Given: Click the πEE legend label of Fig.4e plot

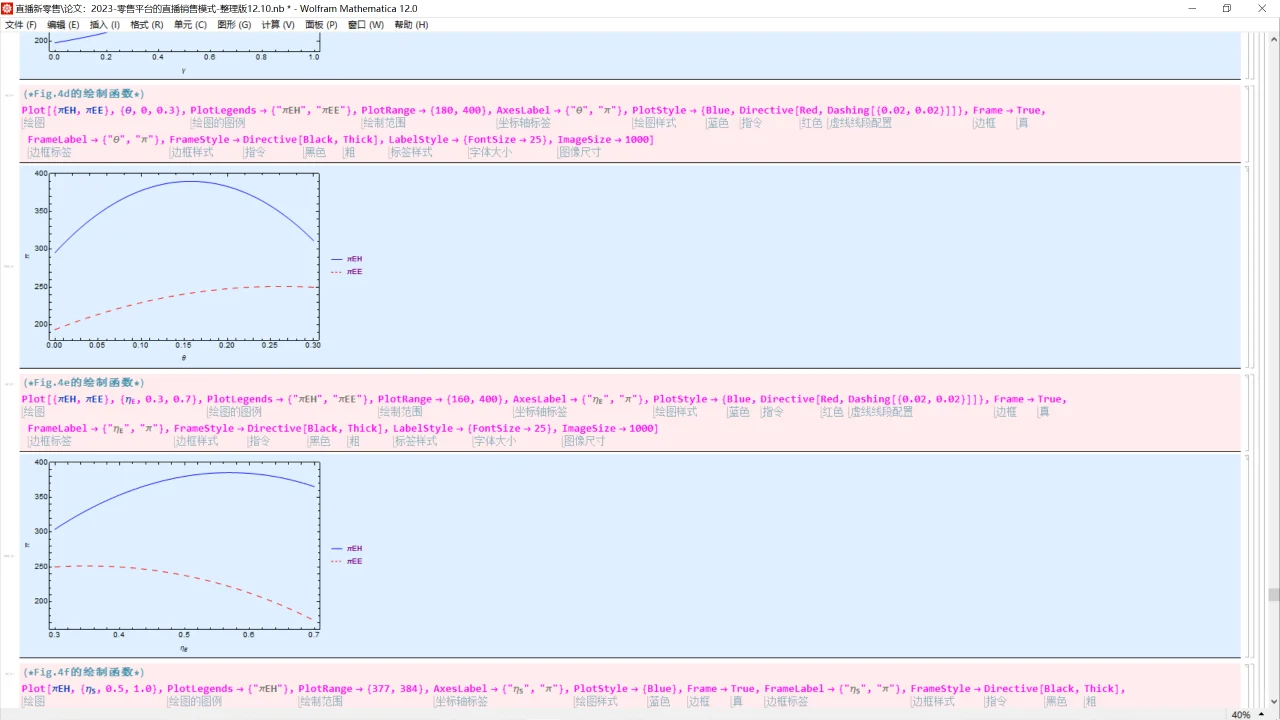Looking at the screenshot, I should tap(354, 562).
